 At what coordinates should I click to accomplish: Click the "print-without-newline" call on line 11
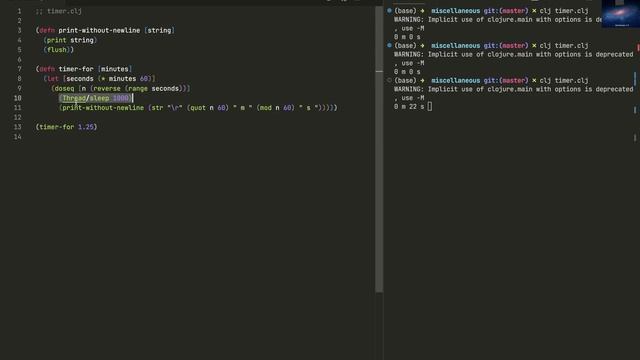[103, 108]
